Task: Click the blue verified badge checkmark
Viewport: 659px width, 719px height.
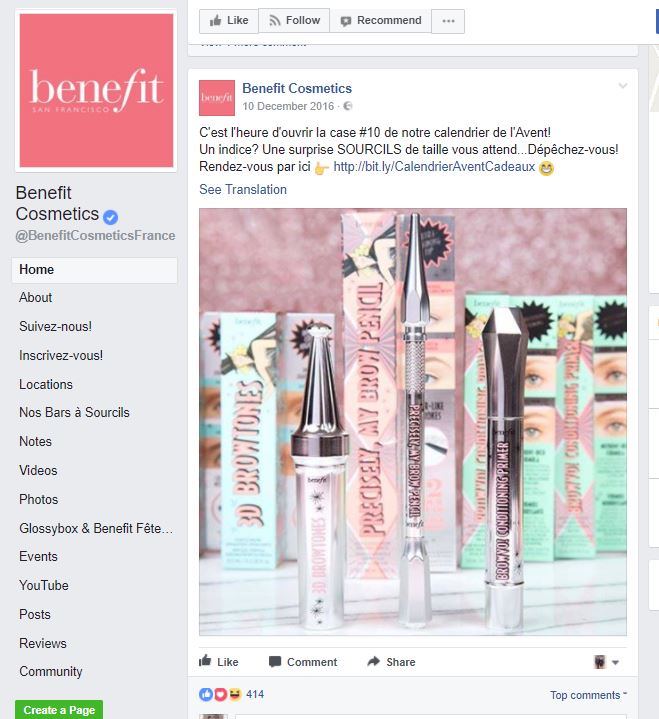Action: [111, 216]
